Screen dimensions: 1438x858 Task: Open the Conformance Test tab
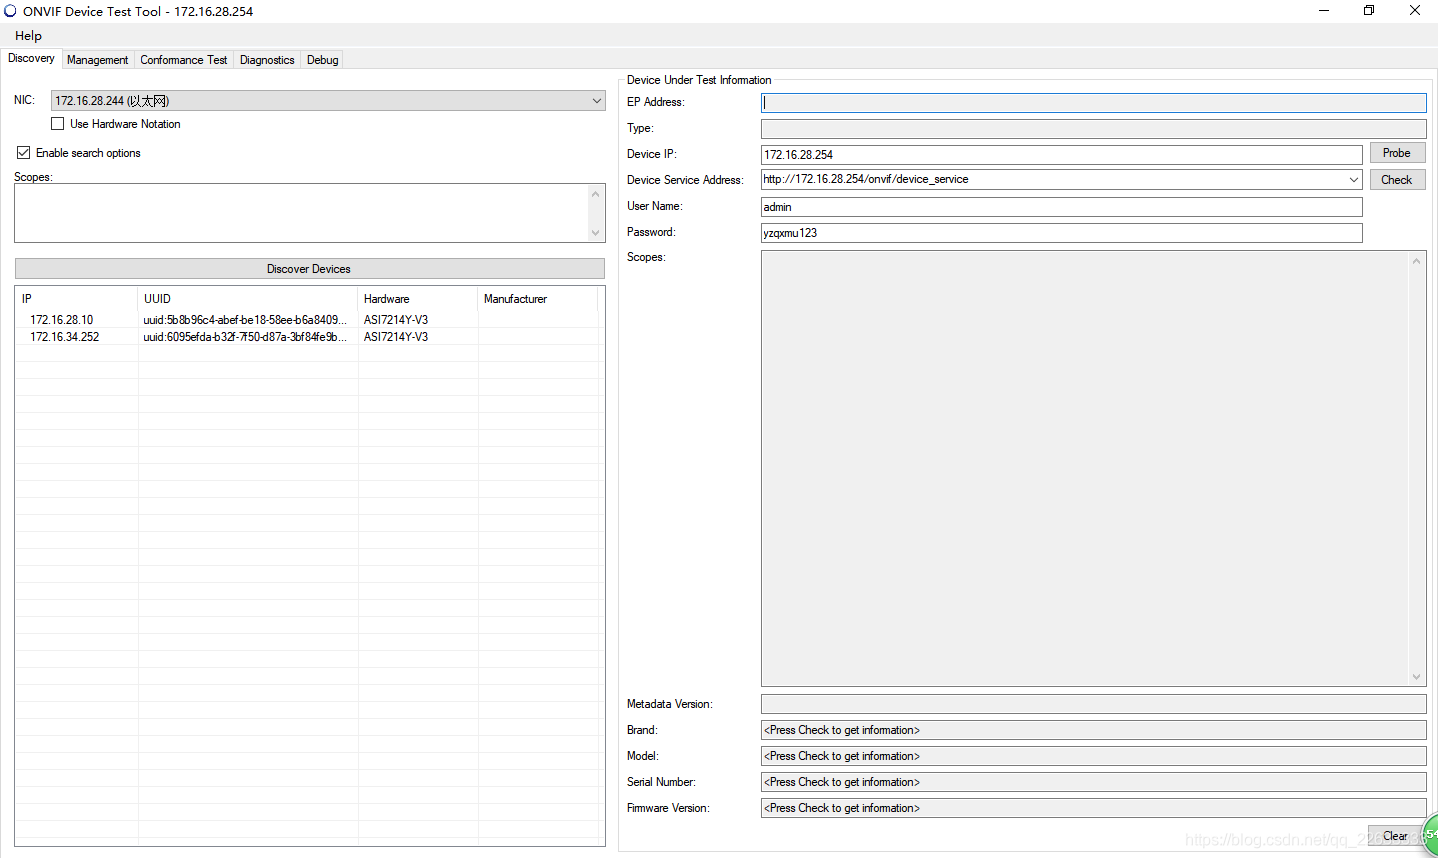184,60
